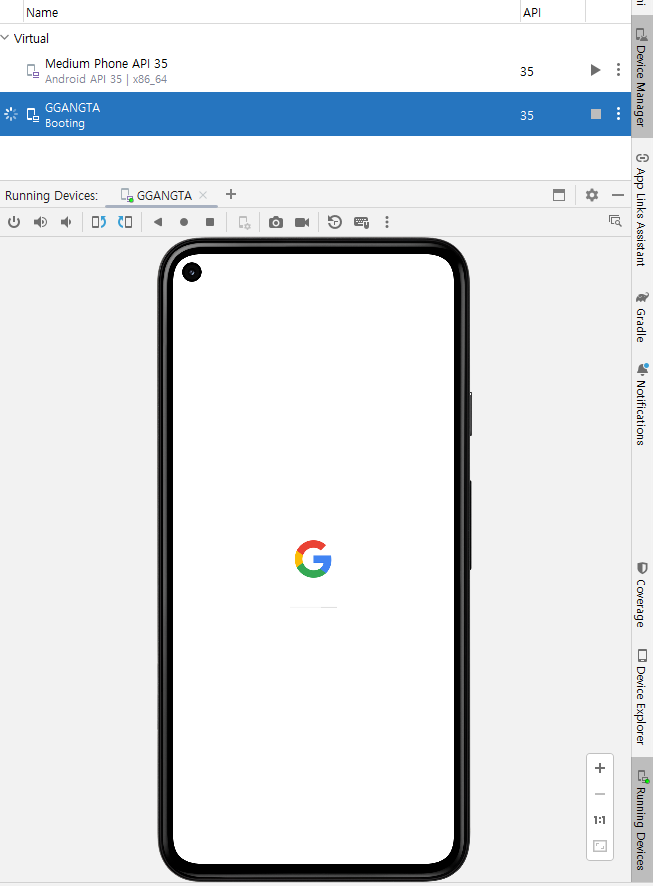This screenshot has height=886, width=653.
Task: Click the API value 35 for GGANGTA
Action: pyautogui.click(x=526, y=115)
